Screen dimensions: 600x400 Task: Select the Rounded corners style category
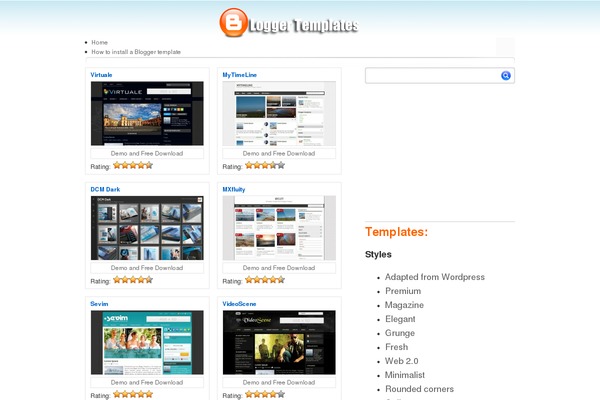click(419, 389)
